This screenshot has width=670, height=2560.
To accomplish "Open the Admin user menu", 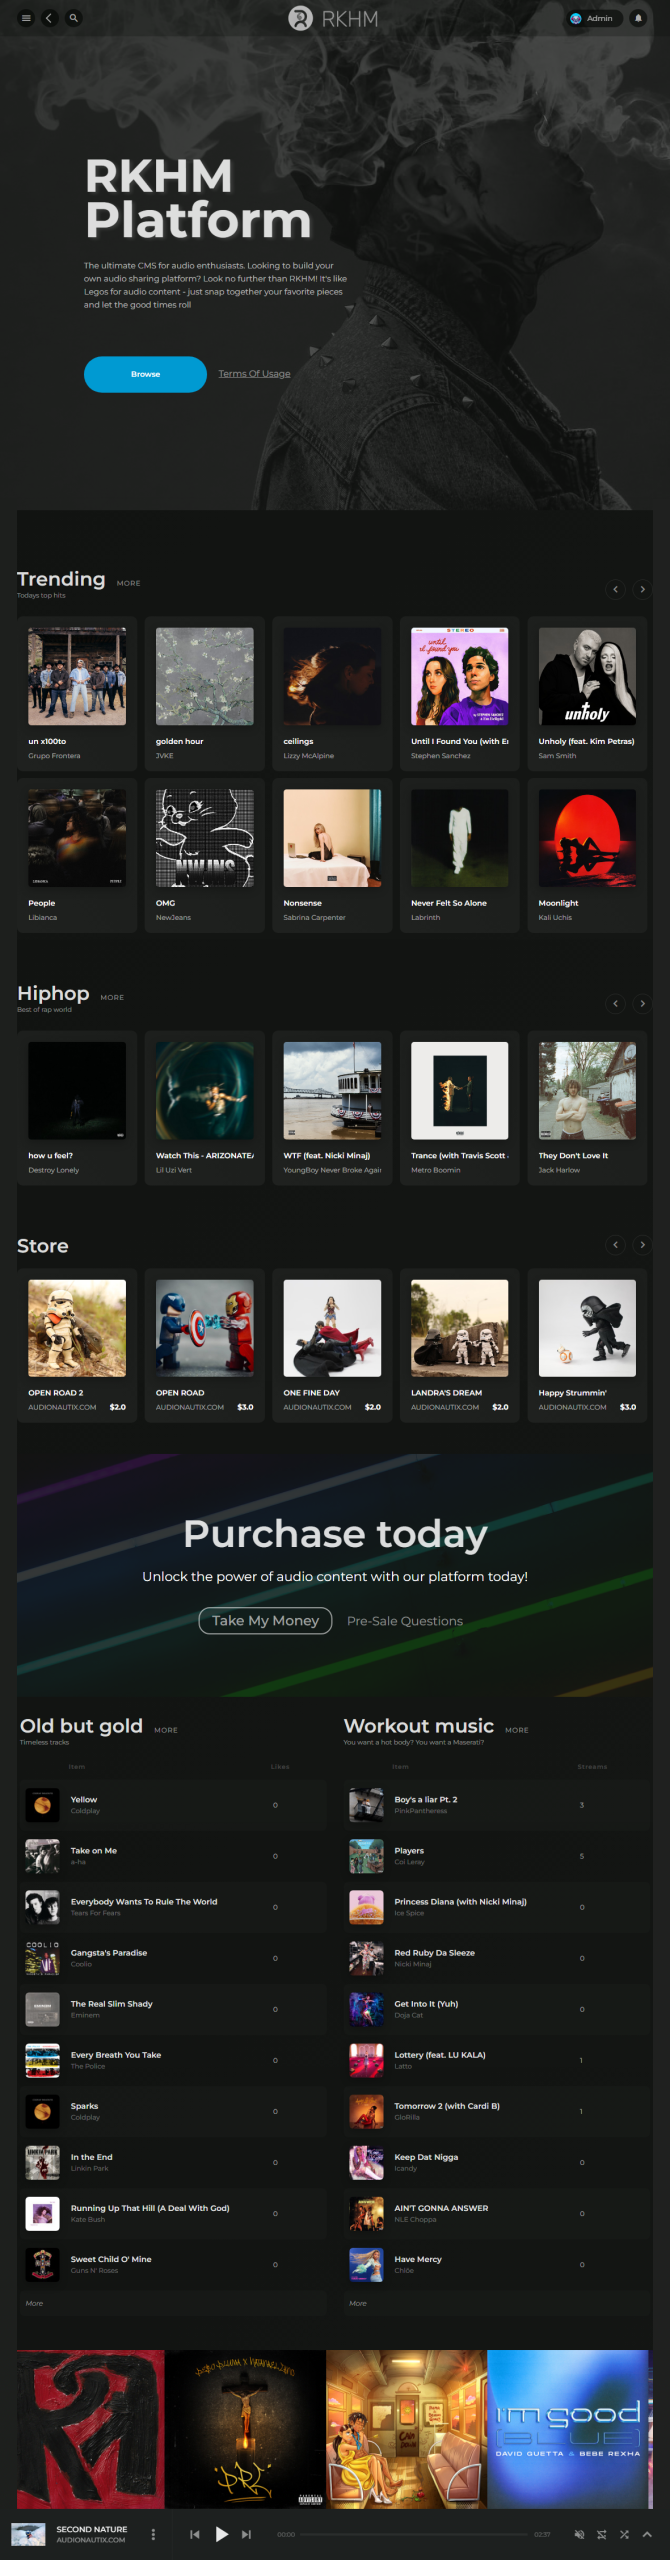I will tap(592, 18).
